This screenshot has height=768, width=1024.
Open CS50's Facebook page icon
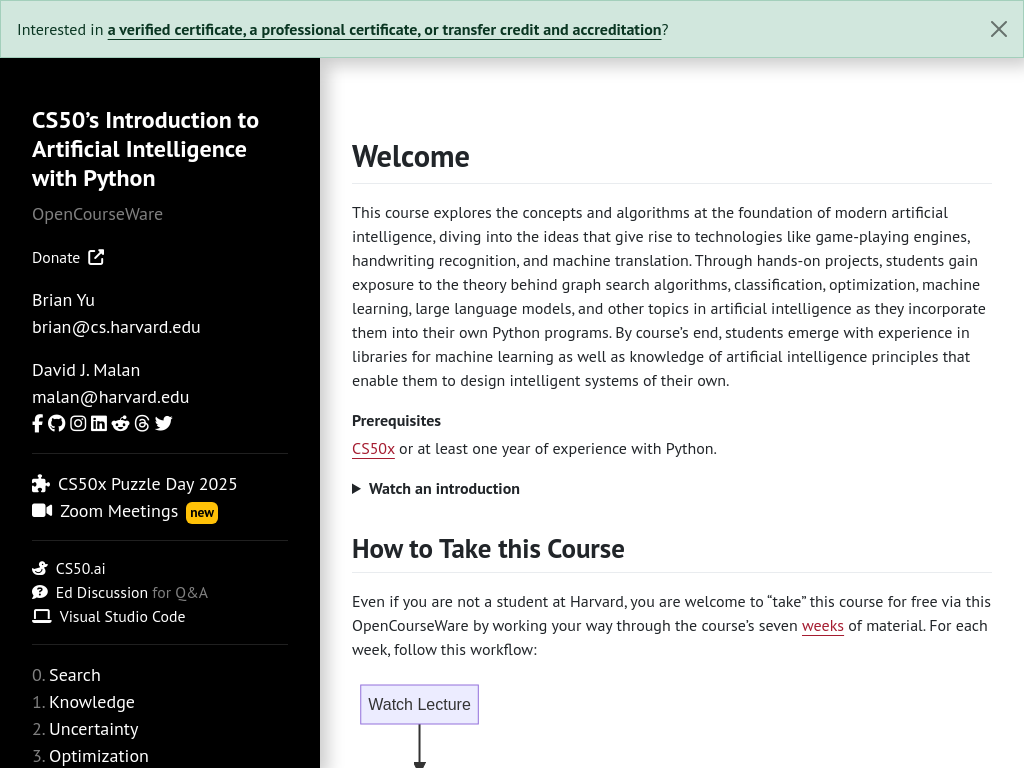coord(37,423)
